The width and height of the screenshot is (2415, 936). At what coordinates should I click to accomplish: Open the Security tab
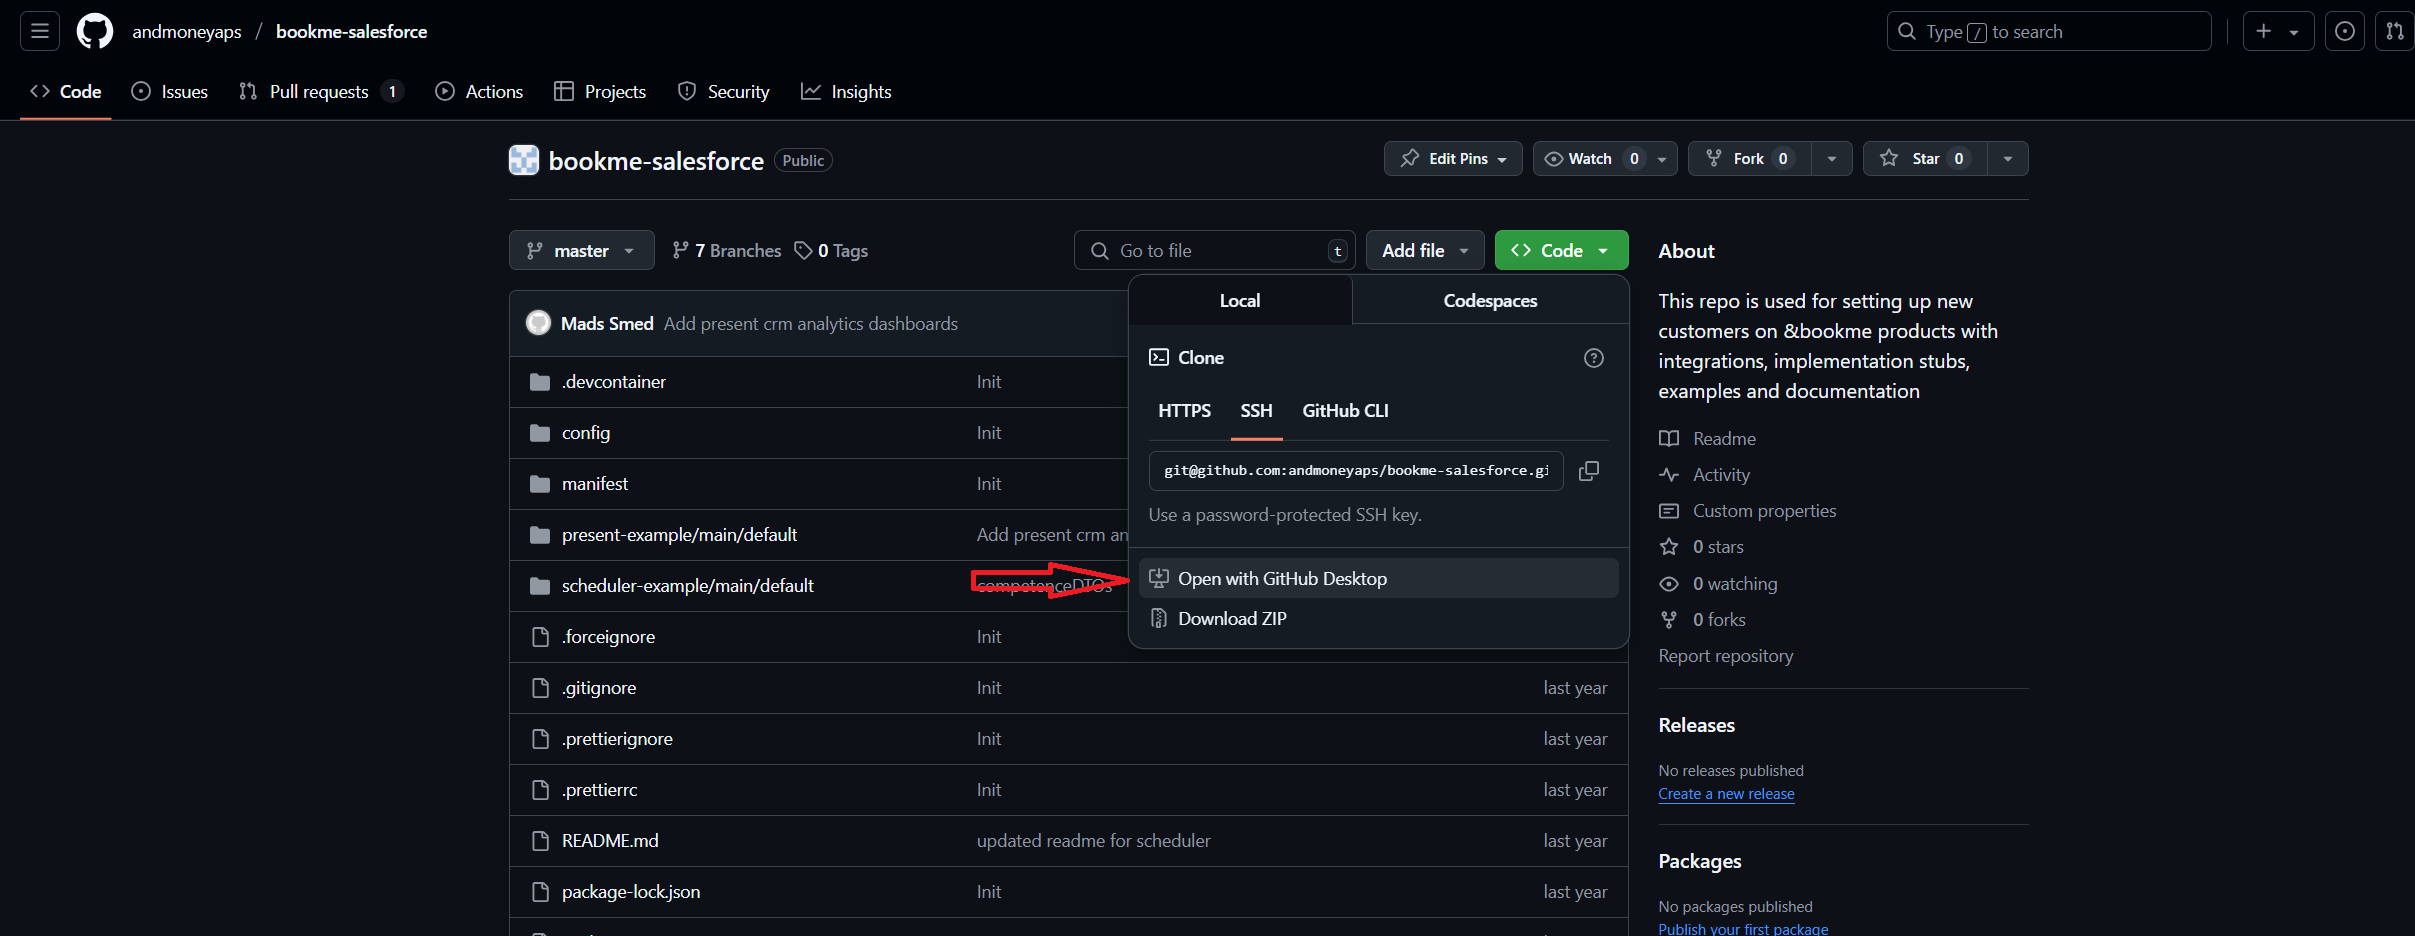click(x=724, y=91)
